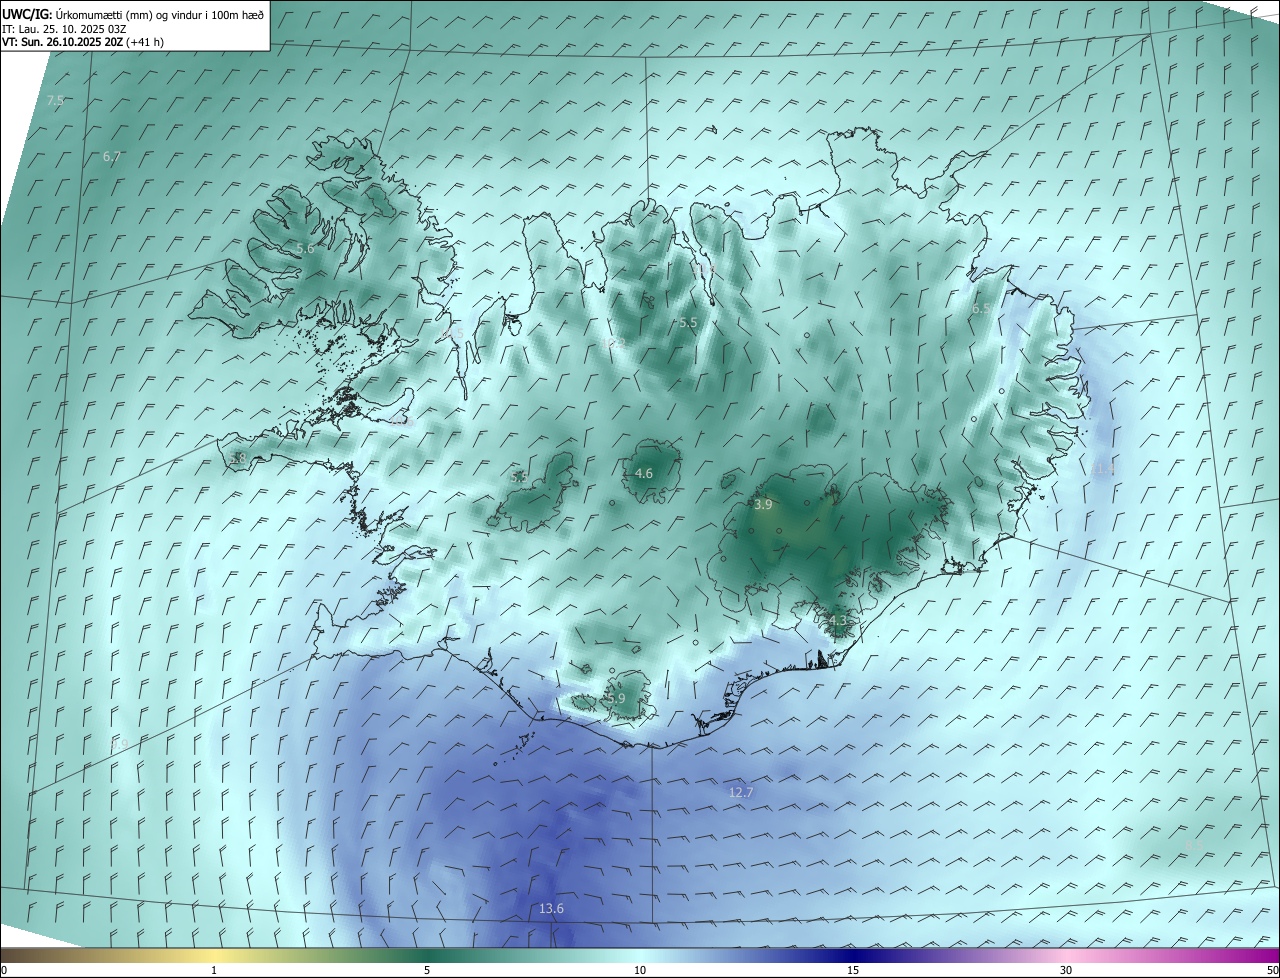Select the 7.5 value in the northwest corner

pos(56,100)
